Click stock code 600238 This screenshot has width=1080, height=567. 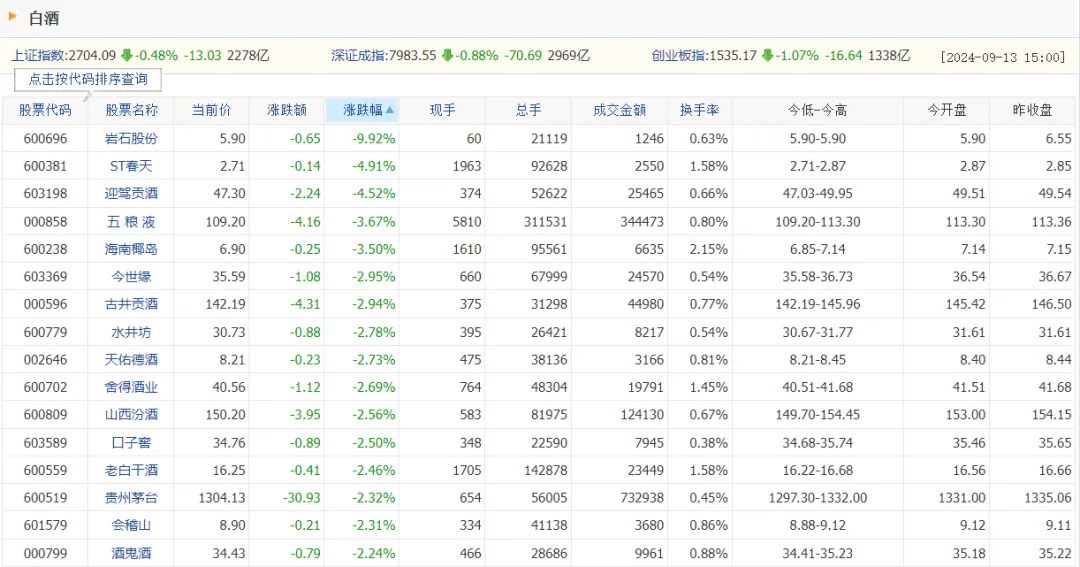45,249
